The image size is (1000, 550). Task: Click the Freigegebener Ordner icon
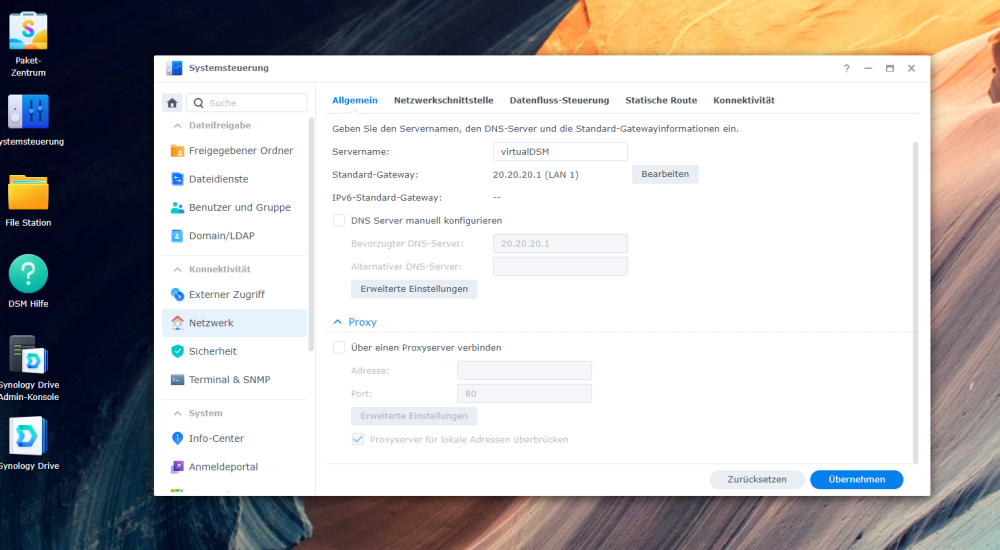(177, 151)
